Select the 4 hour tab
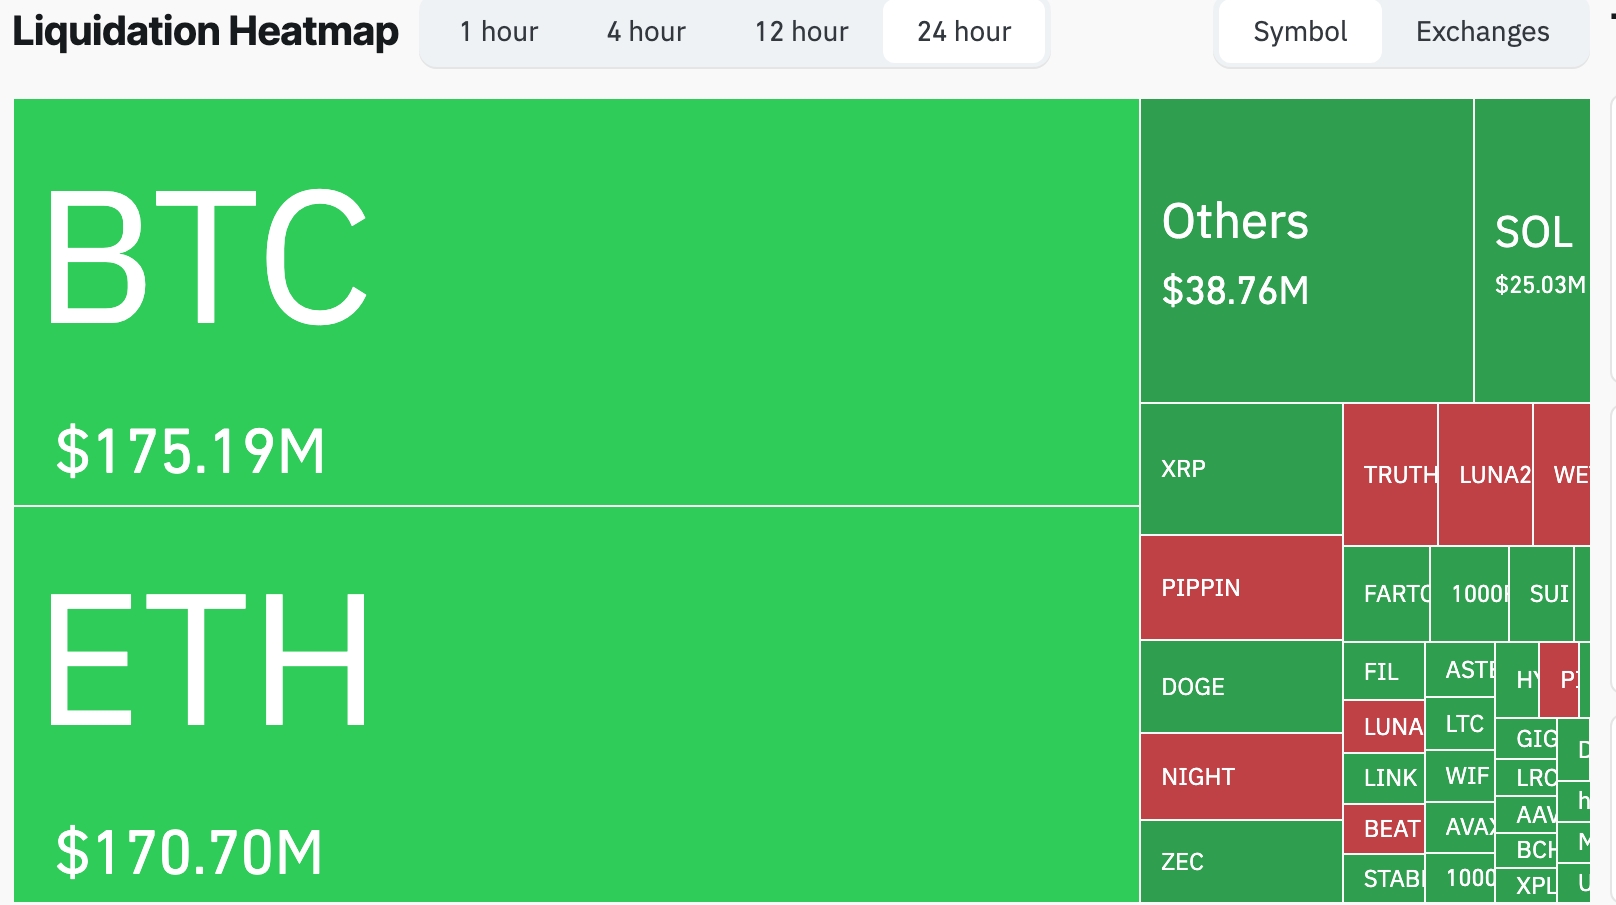 [x=646, y=32]
